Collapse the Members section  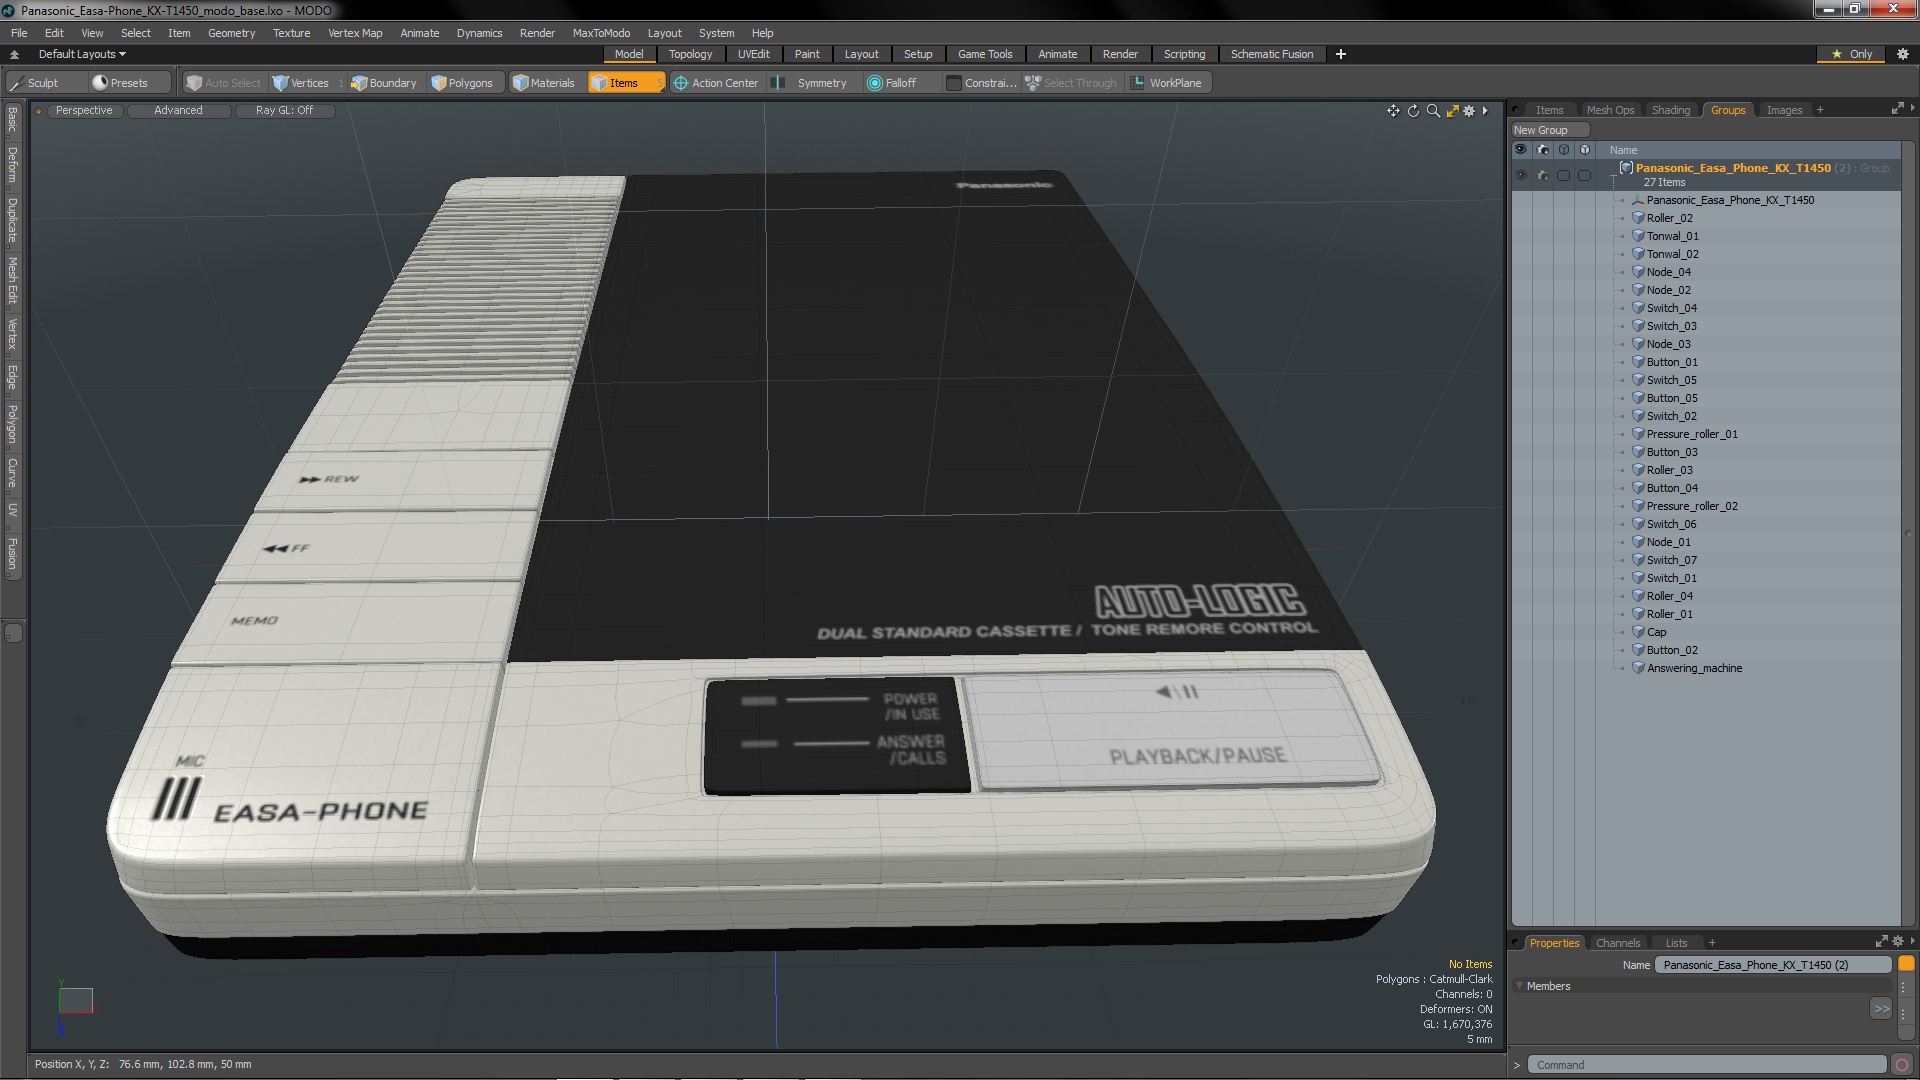(1520, 986)
